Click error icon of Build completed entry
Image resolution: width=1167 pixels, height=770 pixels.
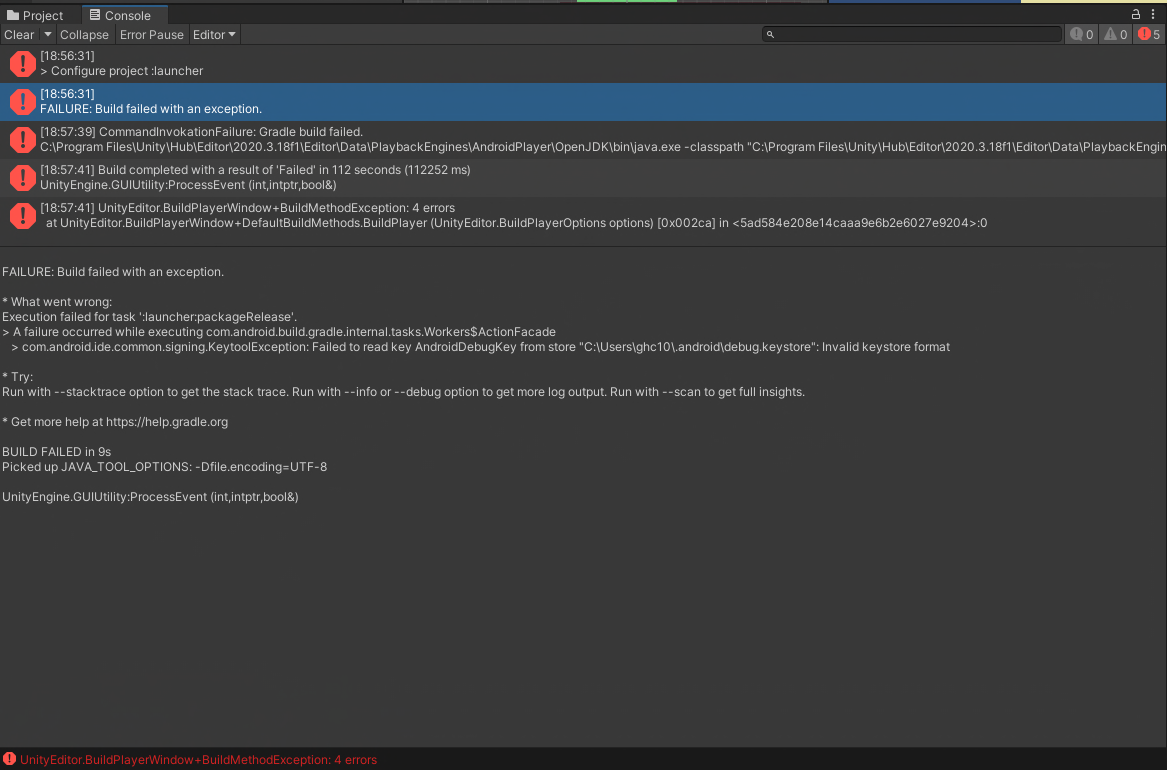tap(22, 178)
